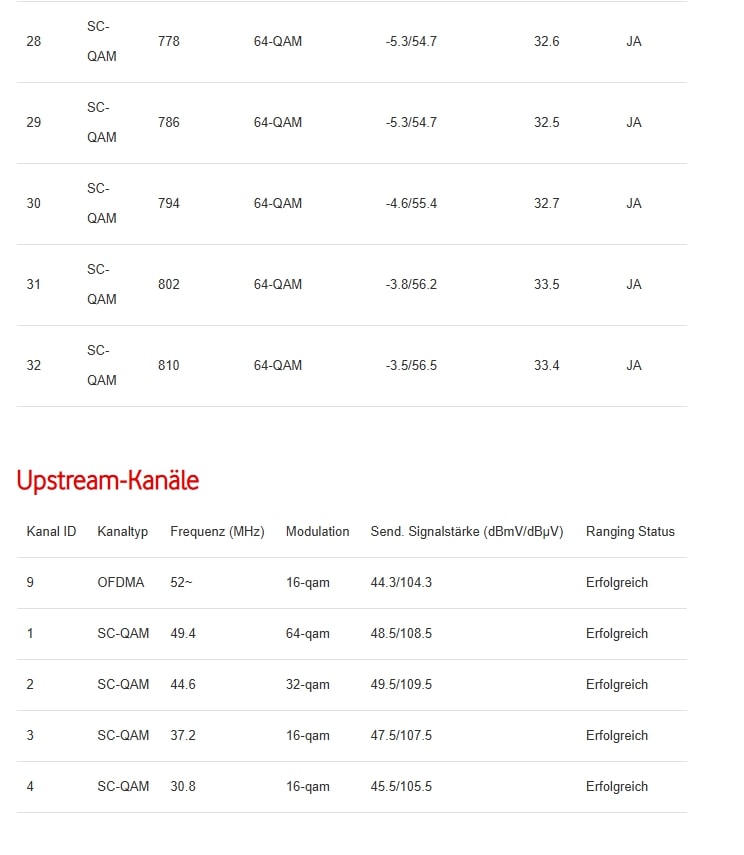Click the 49.5/109.5 signal strength cell
The width and height of the screenshot is (744, 855).
pyautogui.click(x=401, y=685)
